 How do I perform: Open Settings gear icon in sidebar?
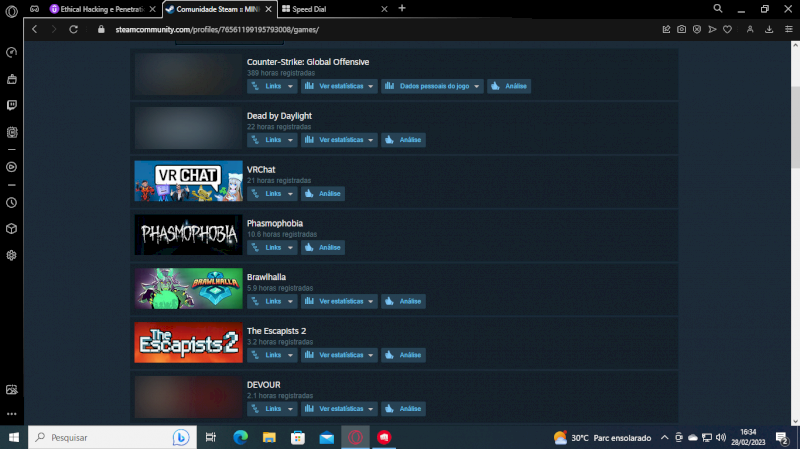point(11,255)
